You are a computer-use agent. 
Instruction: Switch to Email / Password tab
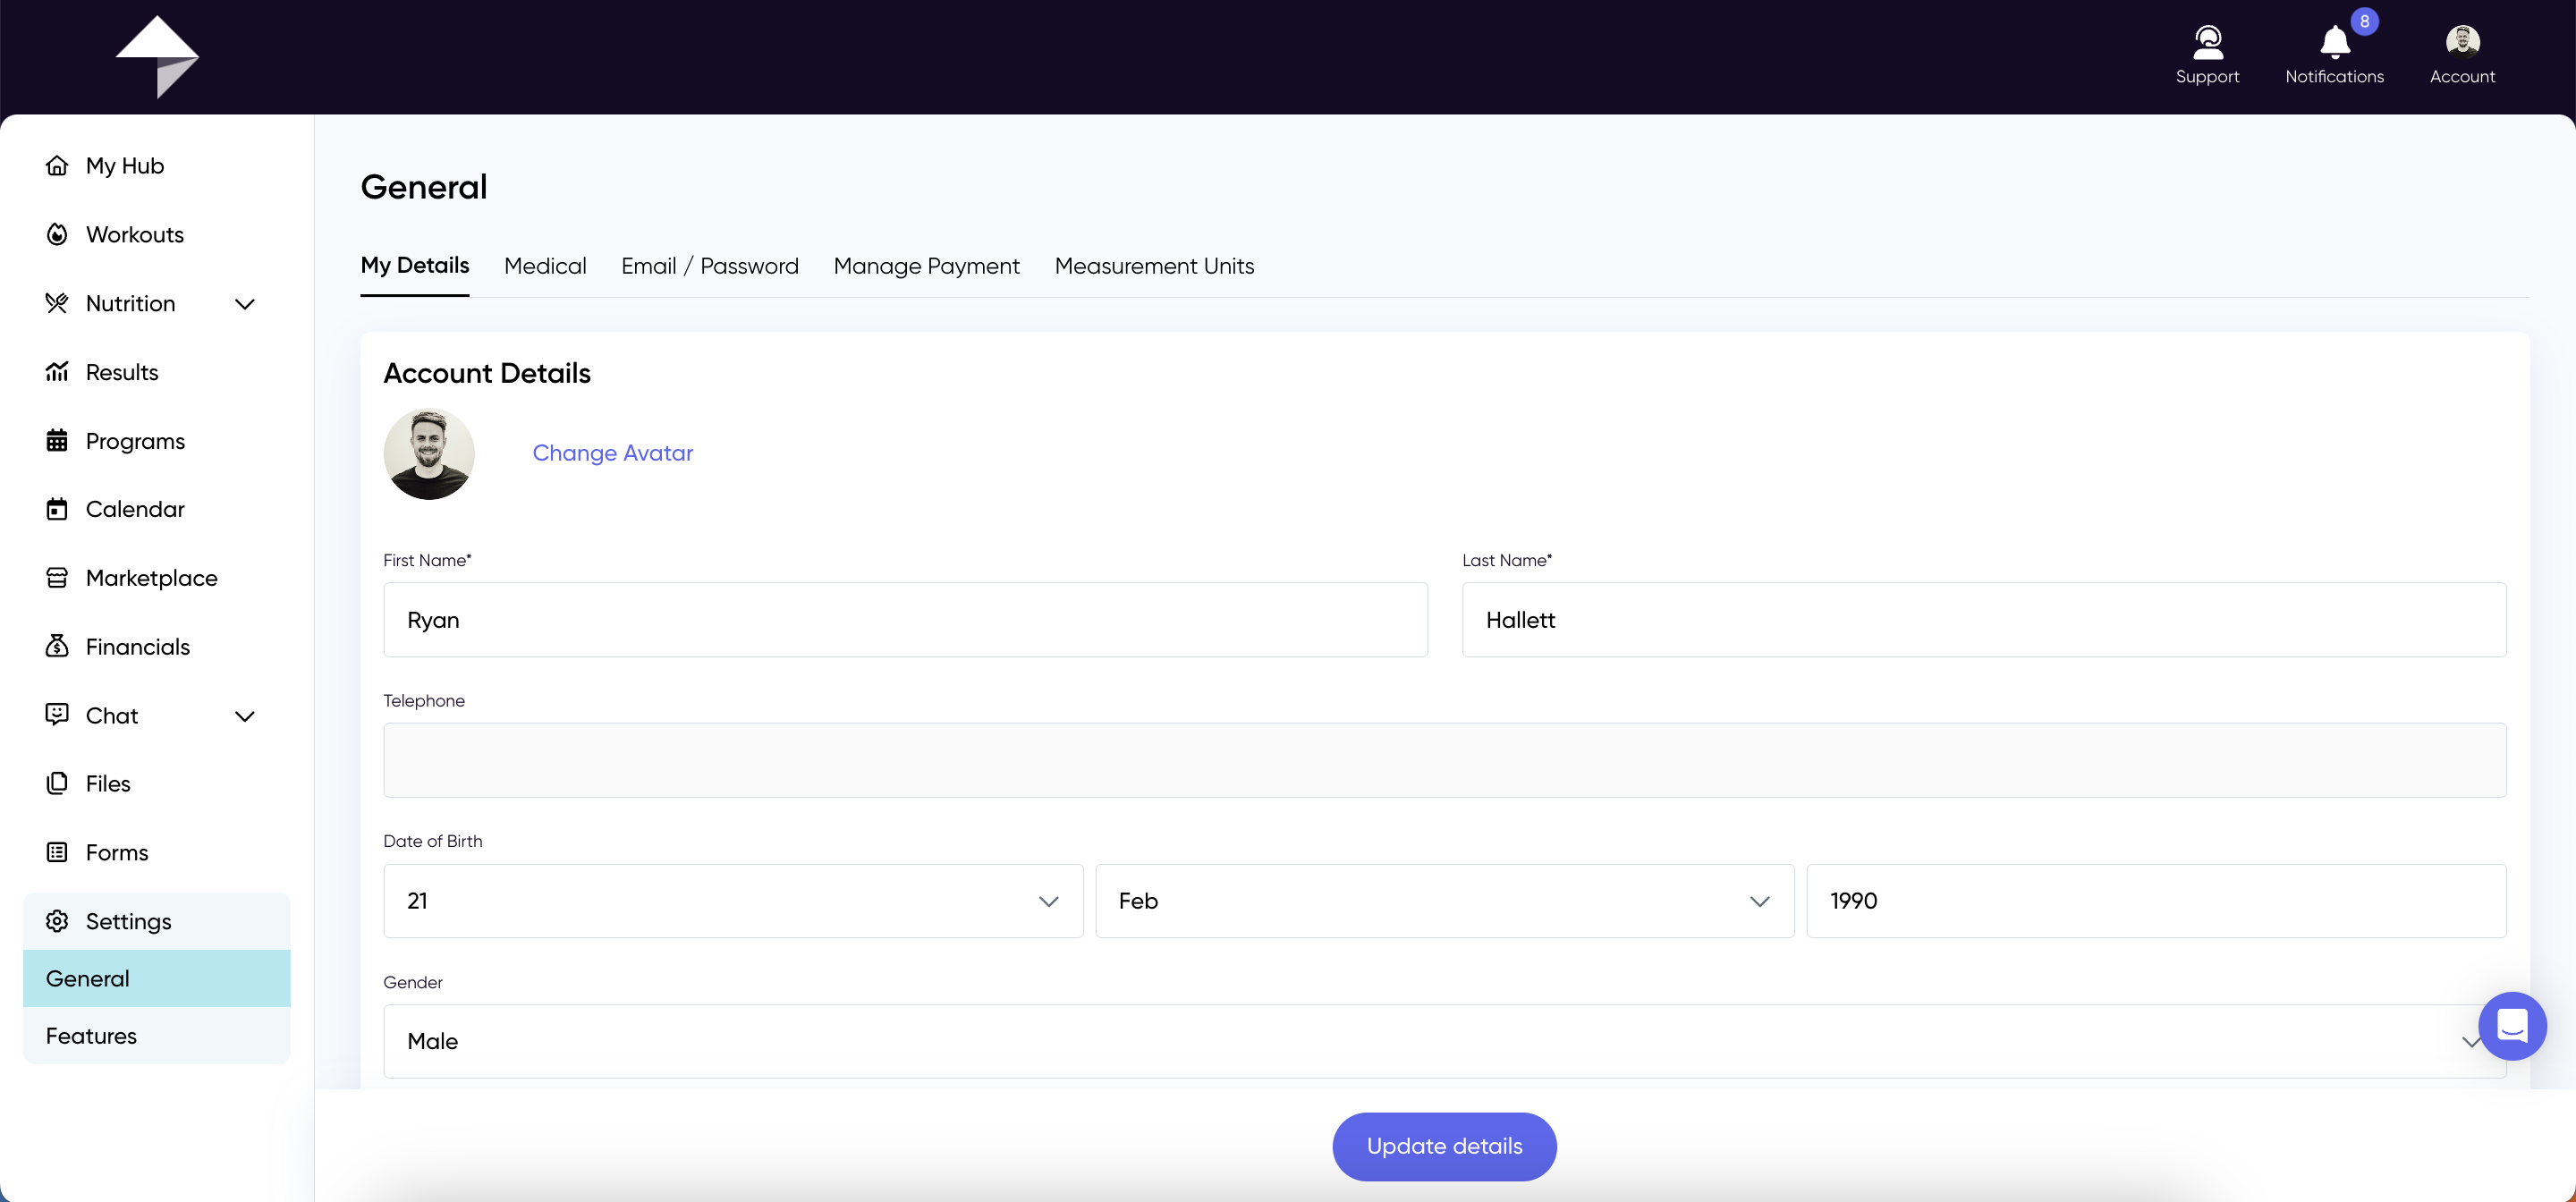(x=710, y=266)
